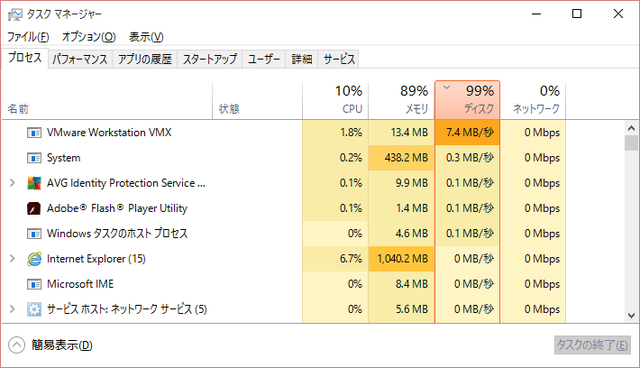Viewport: 640px width, 368px height.
Task: Expand the AVG Identity Protection Service group
Action: pos(12,183)
